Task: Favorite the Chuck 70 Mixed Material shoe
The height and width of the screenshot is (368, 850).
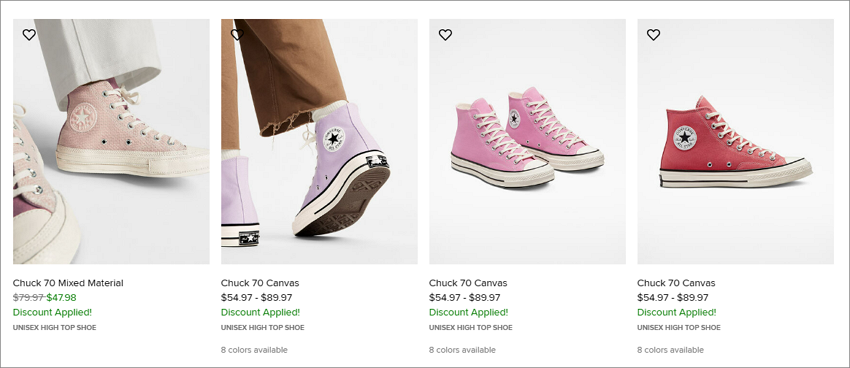Action: pyautogui.click(x=29, y=35)
